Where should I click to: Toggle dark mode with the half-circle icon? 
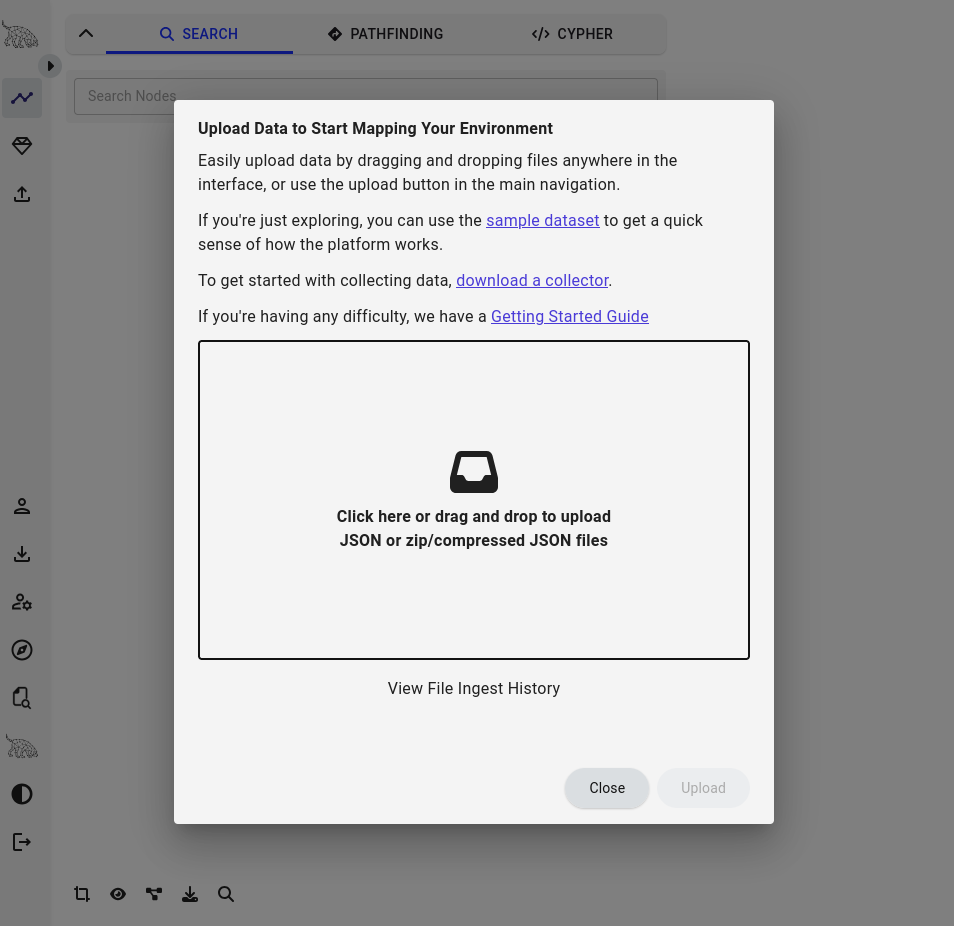(22, 794)
